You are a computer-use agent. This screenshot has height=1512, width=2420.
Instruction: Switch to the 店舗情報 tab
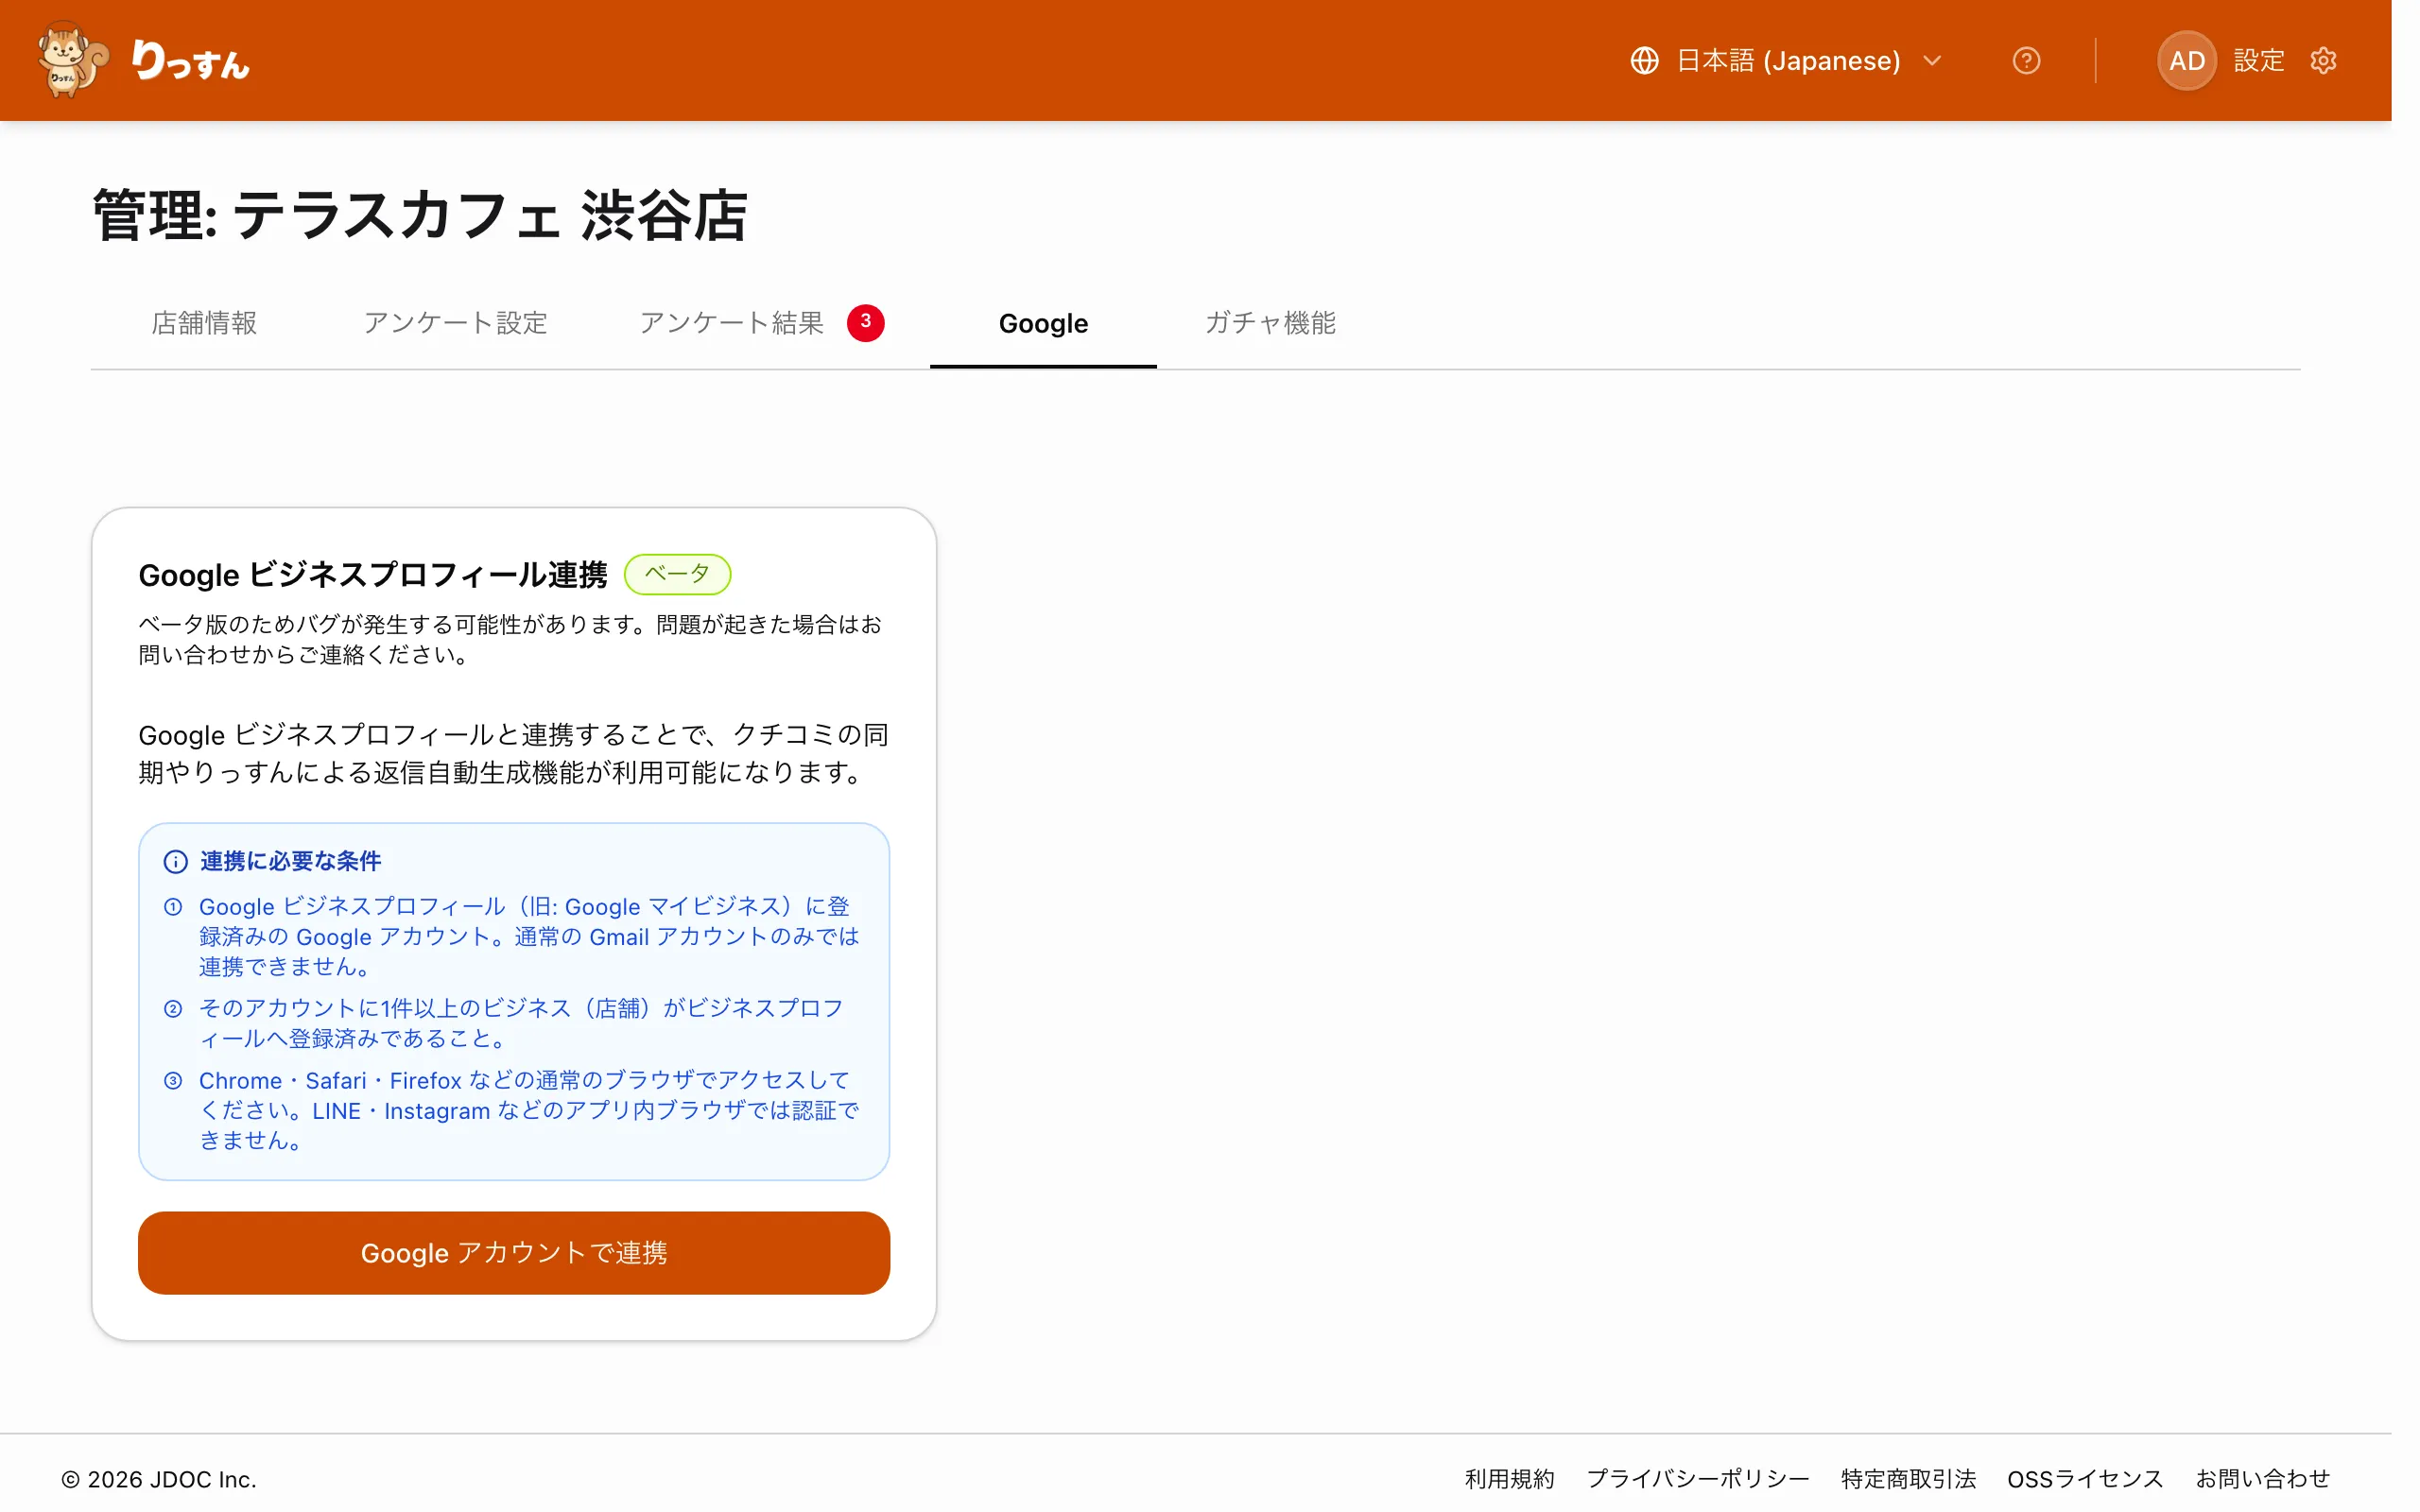pyautogui.click(x=204, y=323)
